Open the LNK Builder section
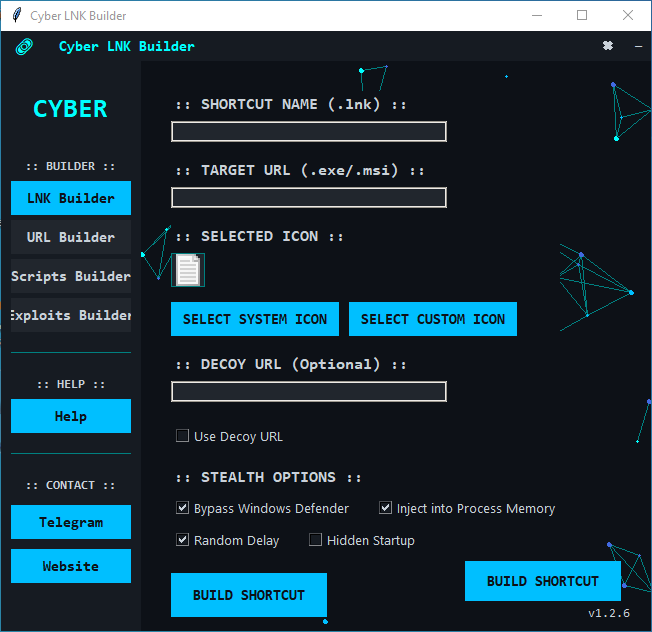 point(71,198)
